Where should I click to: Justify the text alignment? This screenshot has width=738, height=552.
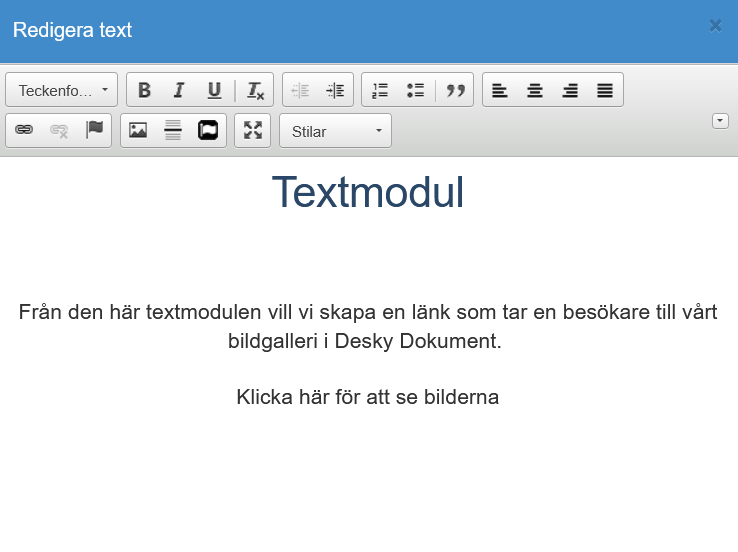[x=605, y=90]
